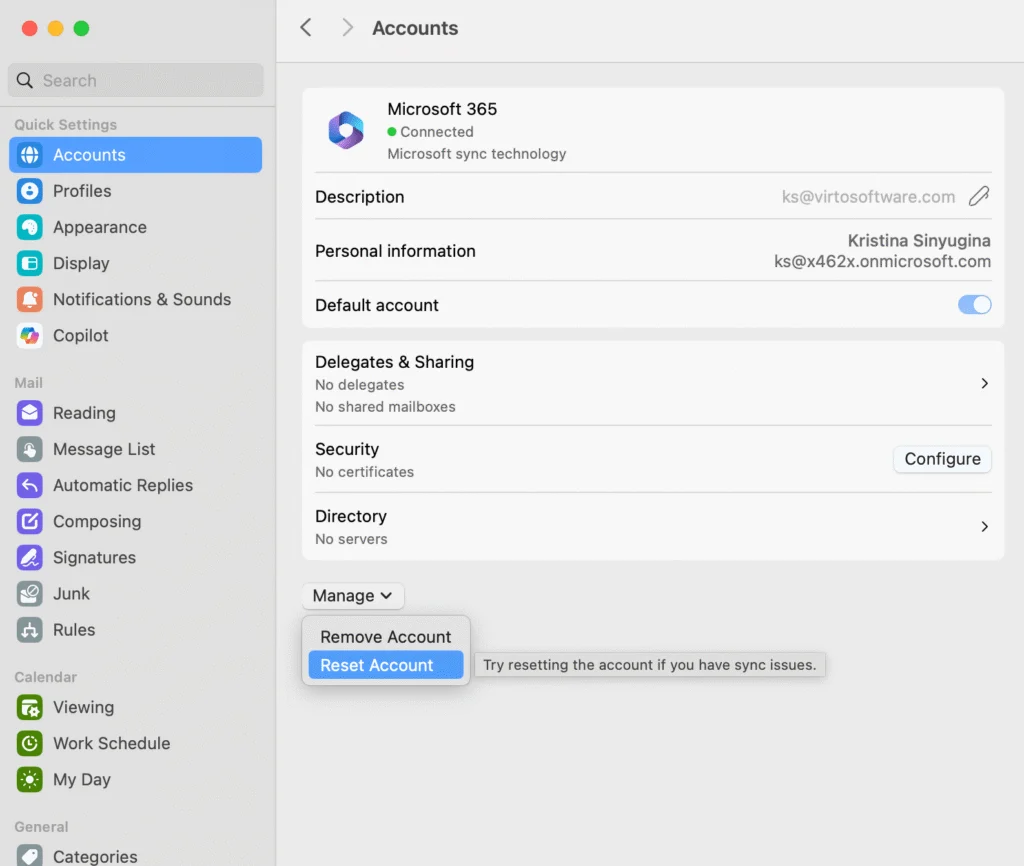Open Notifications & Sounds bell icon

[29, 299]
